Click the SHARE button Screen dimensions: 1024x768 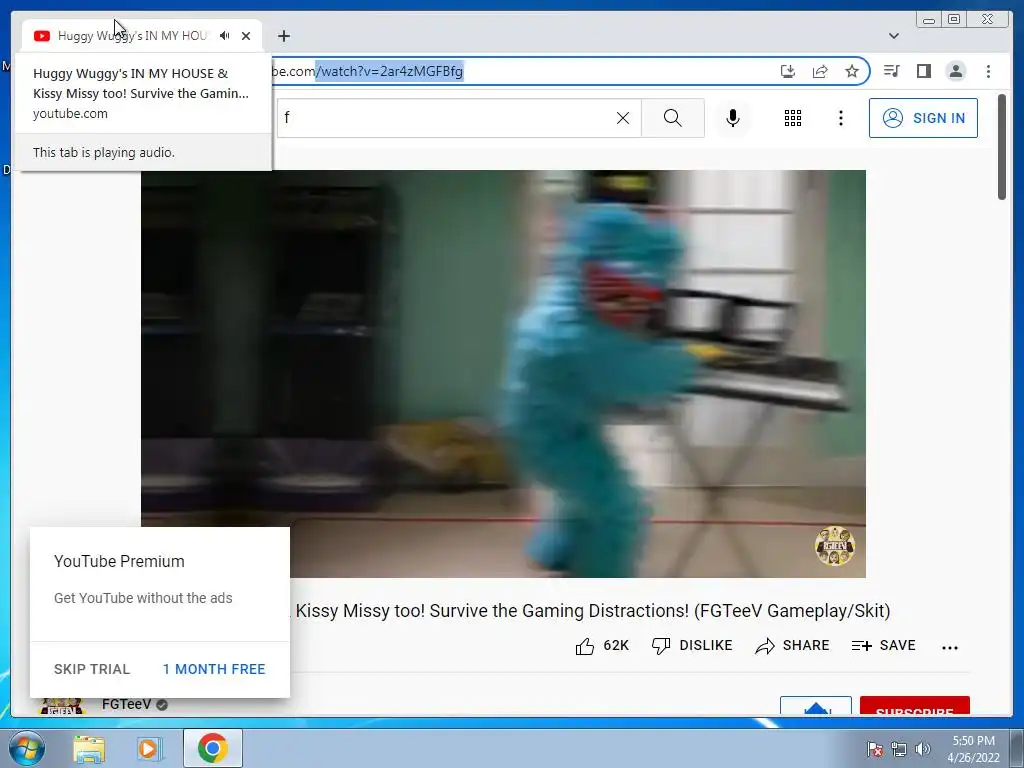[x=792, y=646]
